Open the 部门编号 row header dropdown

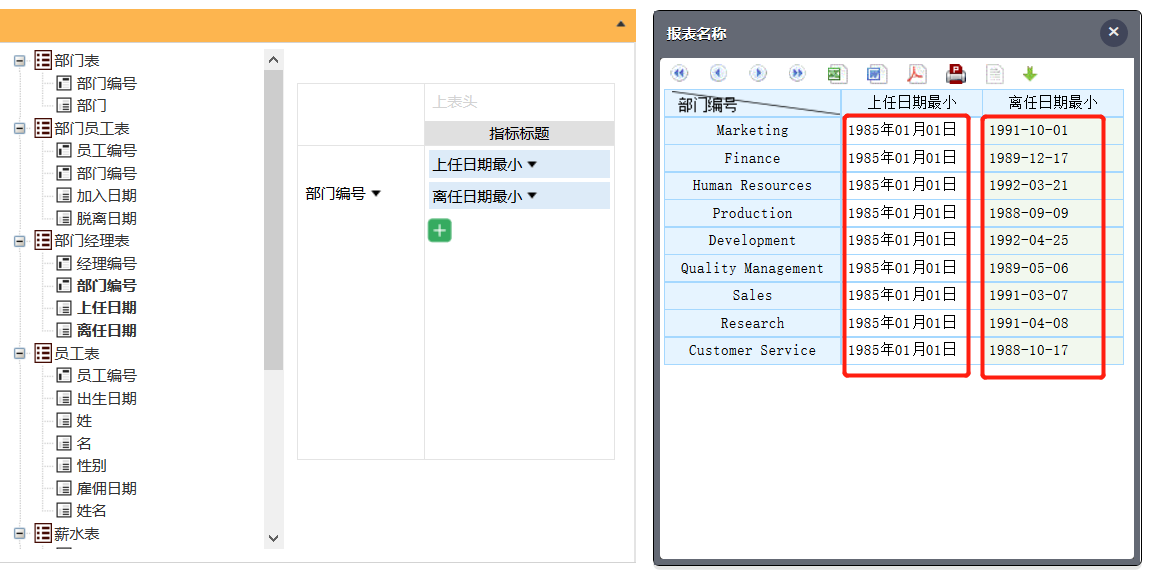pos(376,194)
